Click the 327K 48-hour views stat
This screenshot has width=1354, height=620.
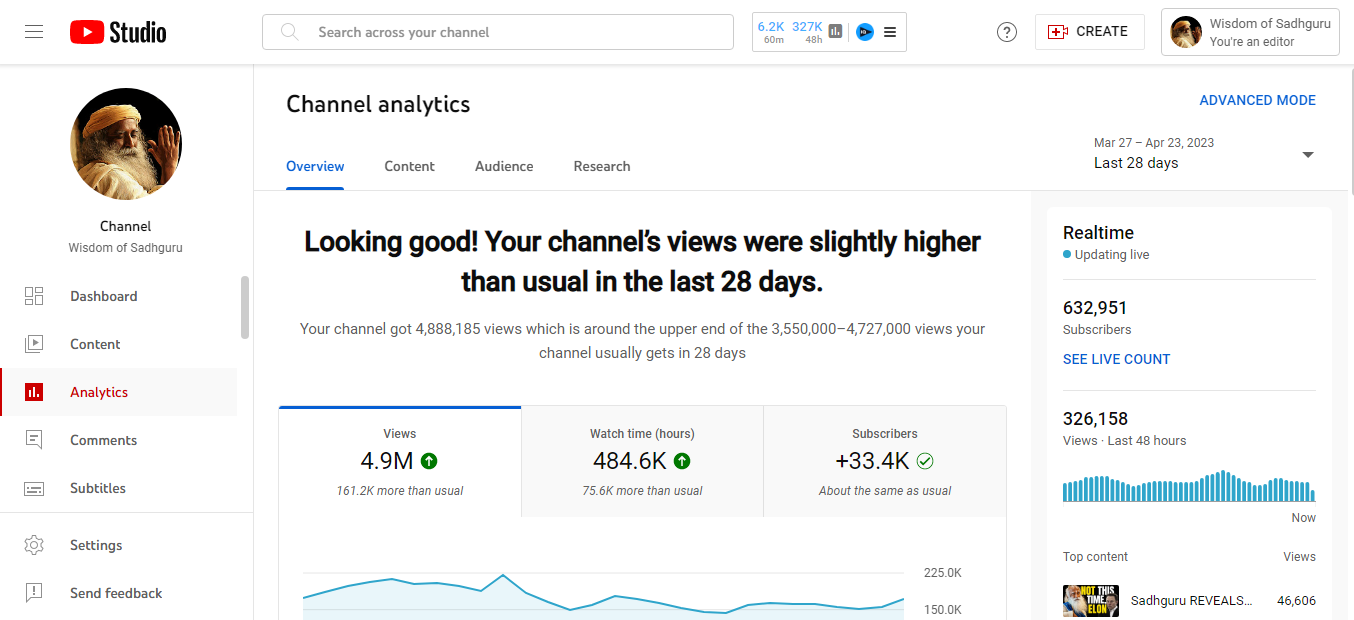[x=807, y=32]
